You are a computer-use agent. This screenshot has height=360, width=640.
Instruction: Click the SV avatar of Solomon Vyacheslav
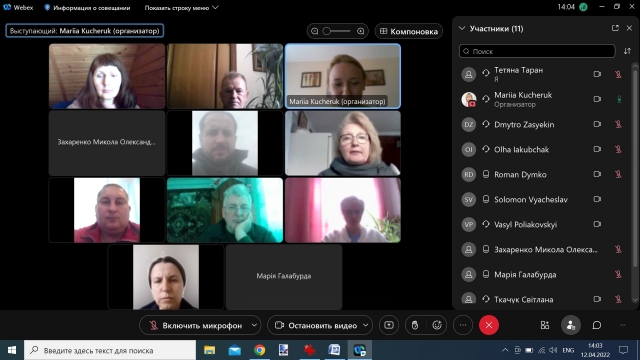pyautogui.click(x=469, y=199)
